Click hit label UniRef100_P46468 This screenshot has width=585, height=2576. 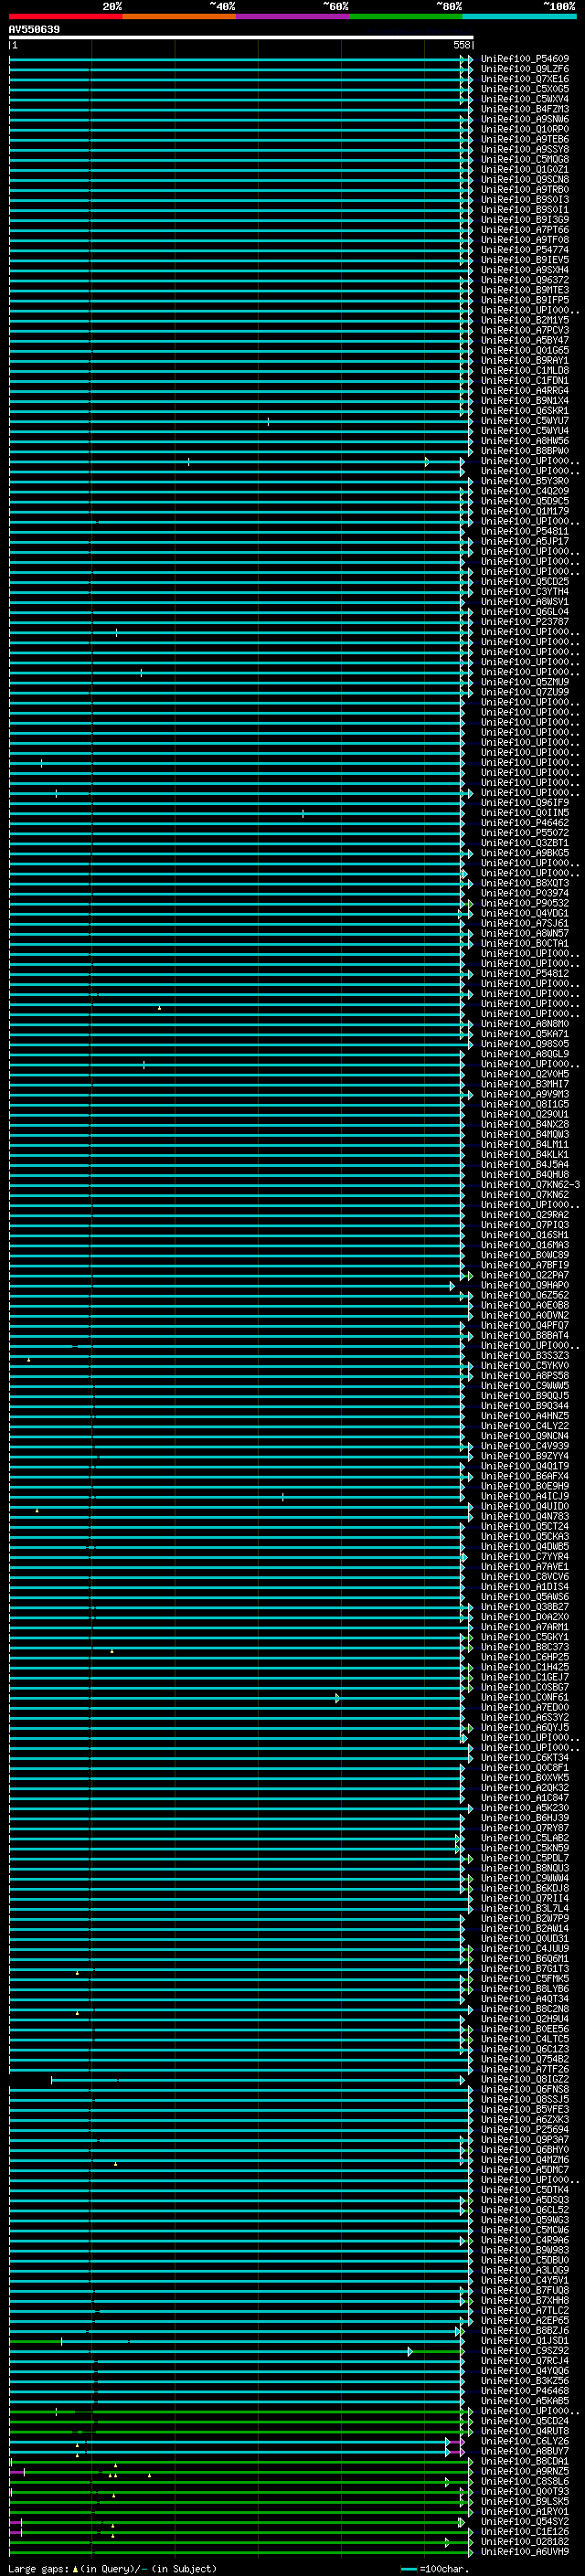coord(524,2390)
